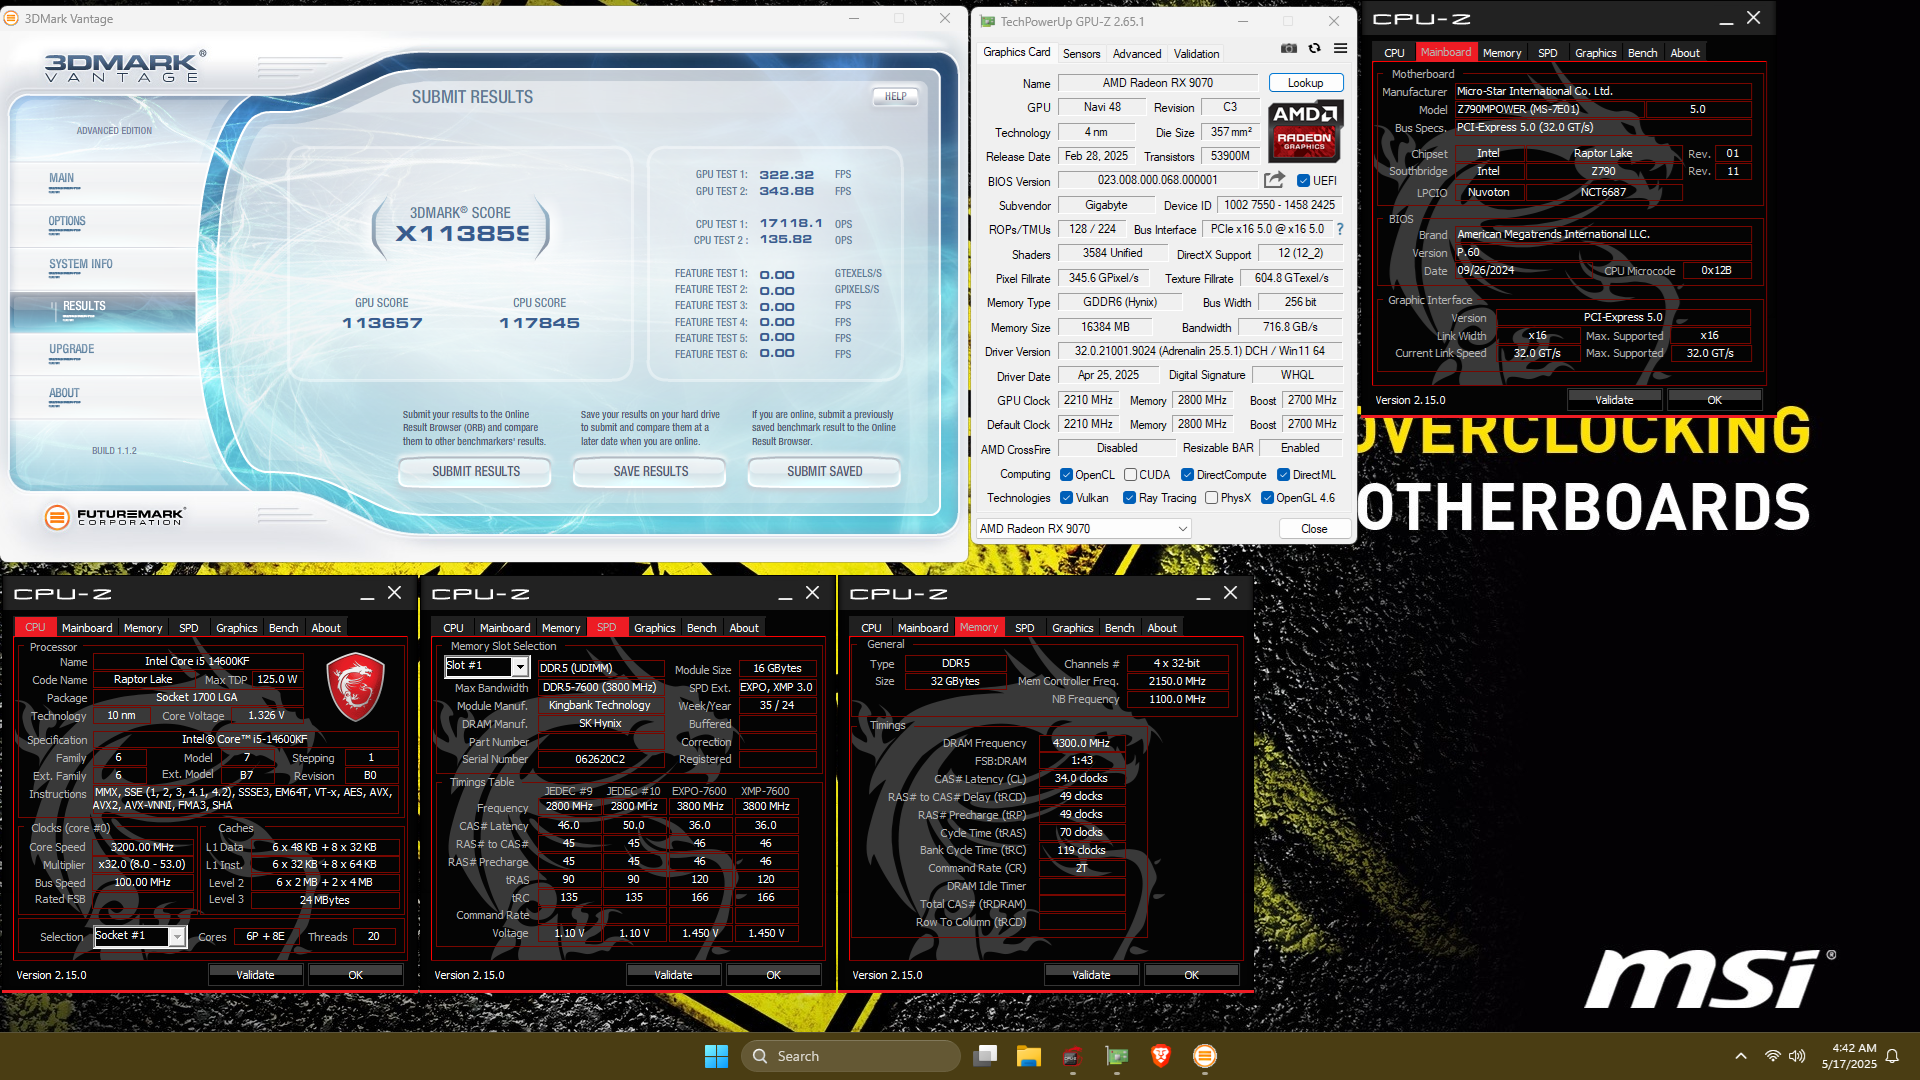Toggle the OpenGL 4.6 checkbox
Viewport: 1920px width, 1080px height.
point(1267,498)
